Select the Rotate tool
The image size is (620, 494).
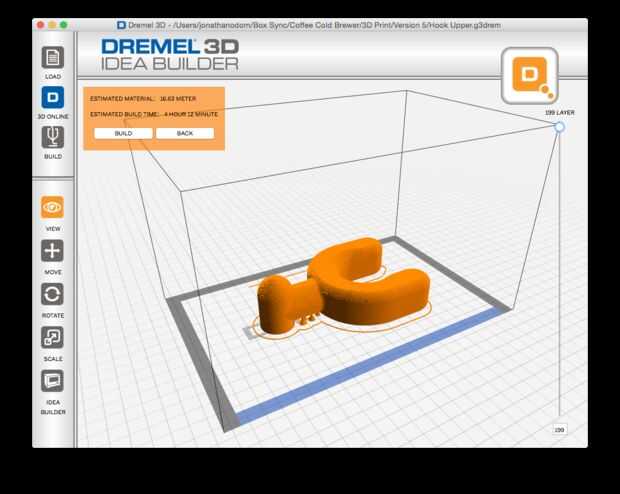coord(52,294)
